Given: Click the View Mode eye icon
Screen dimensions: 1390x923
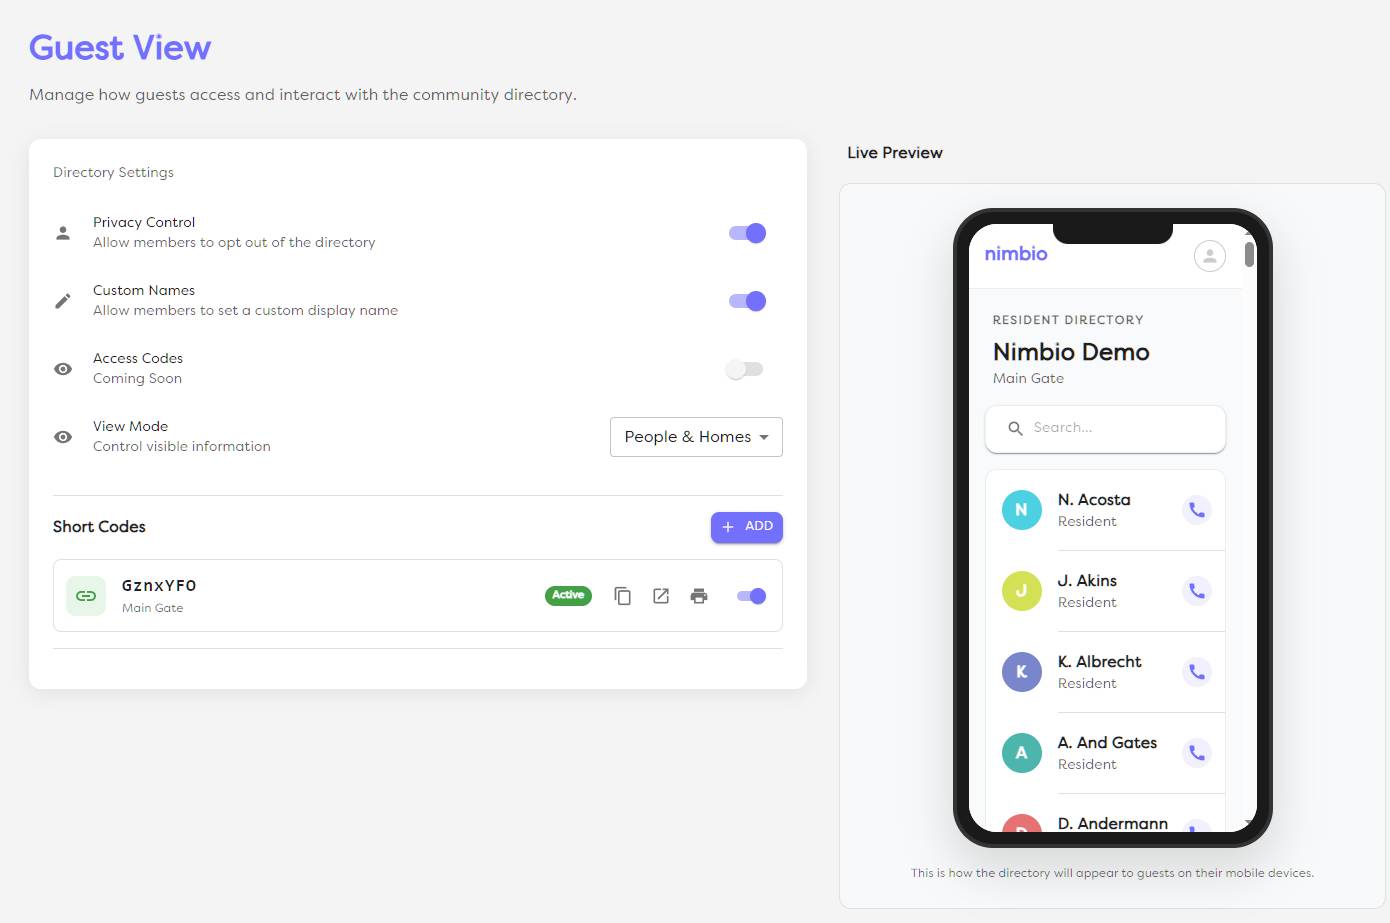Looking at the screenshot, I should pyautogui.click(x=63, y=437).
